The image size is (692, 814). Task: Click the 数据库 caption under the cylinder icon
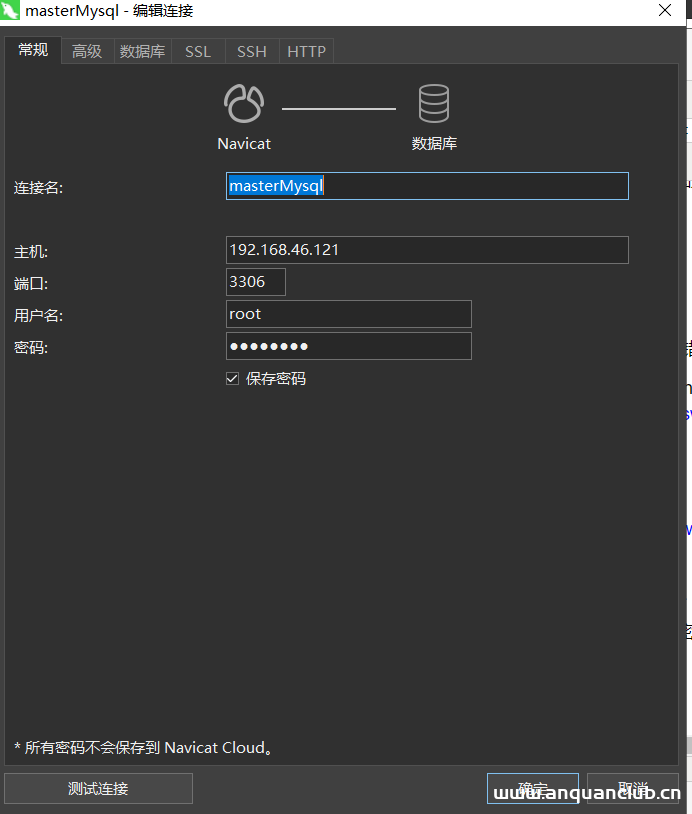click(x=434, y=143)
